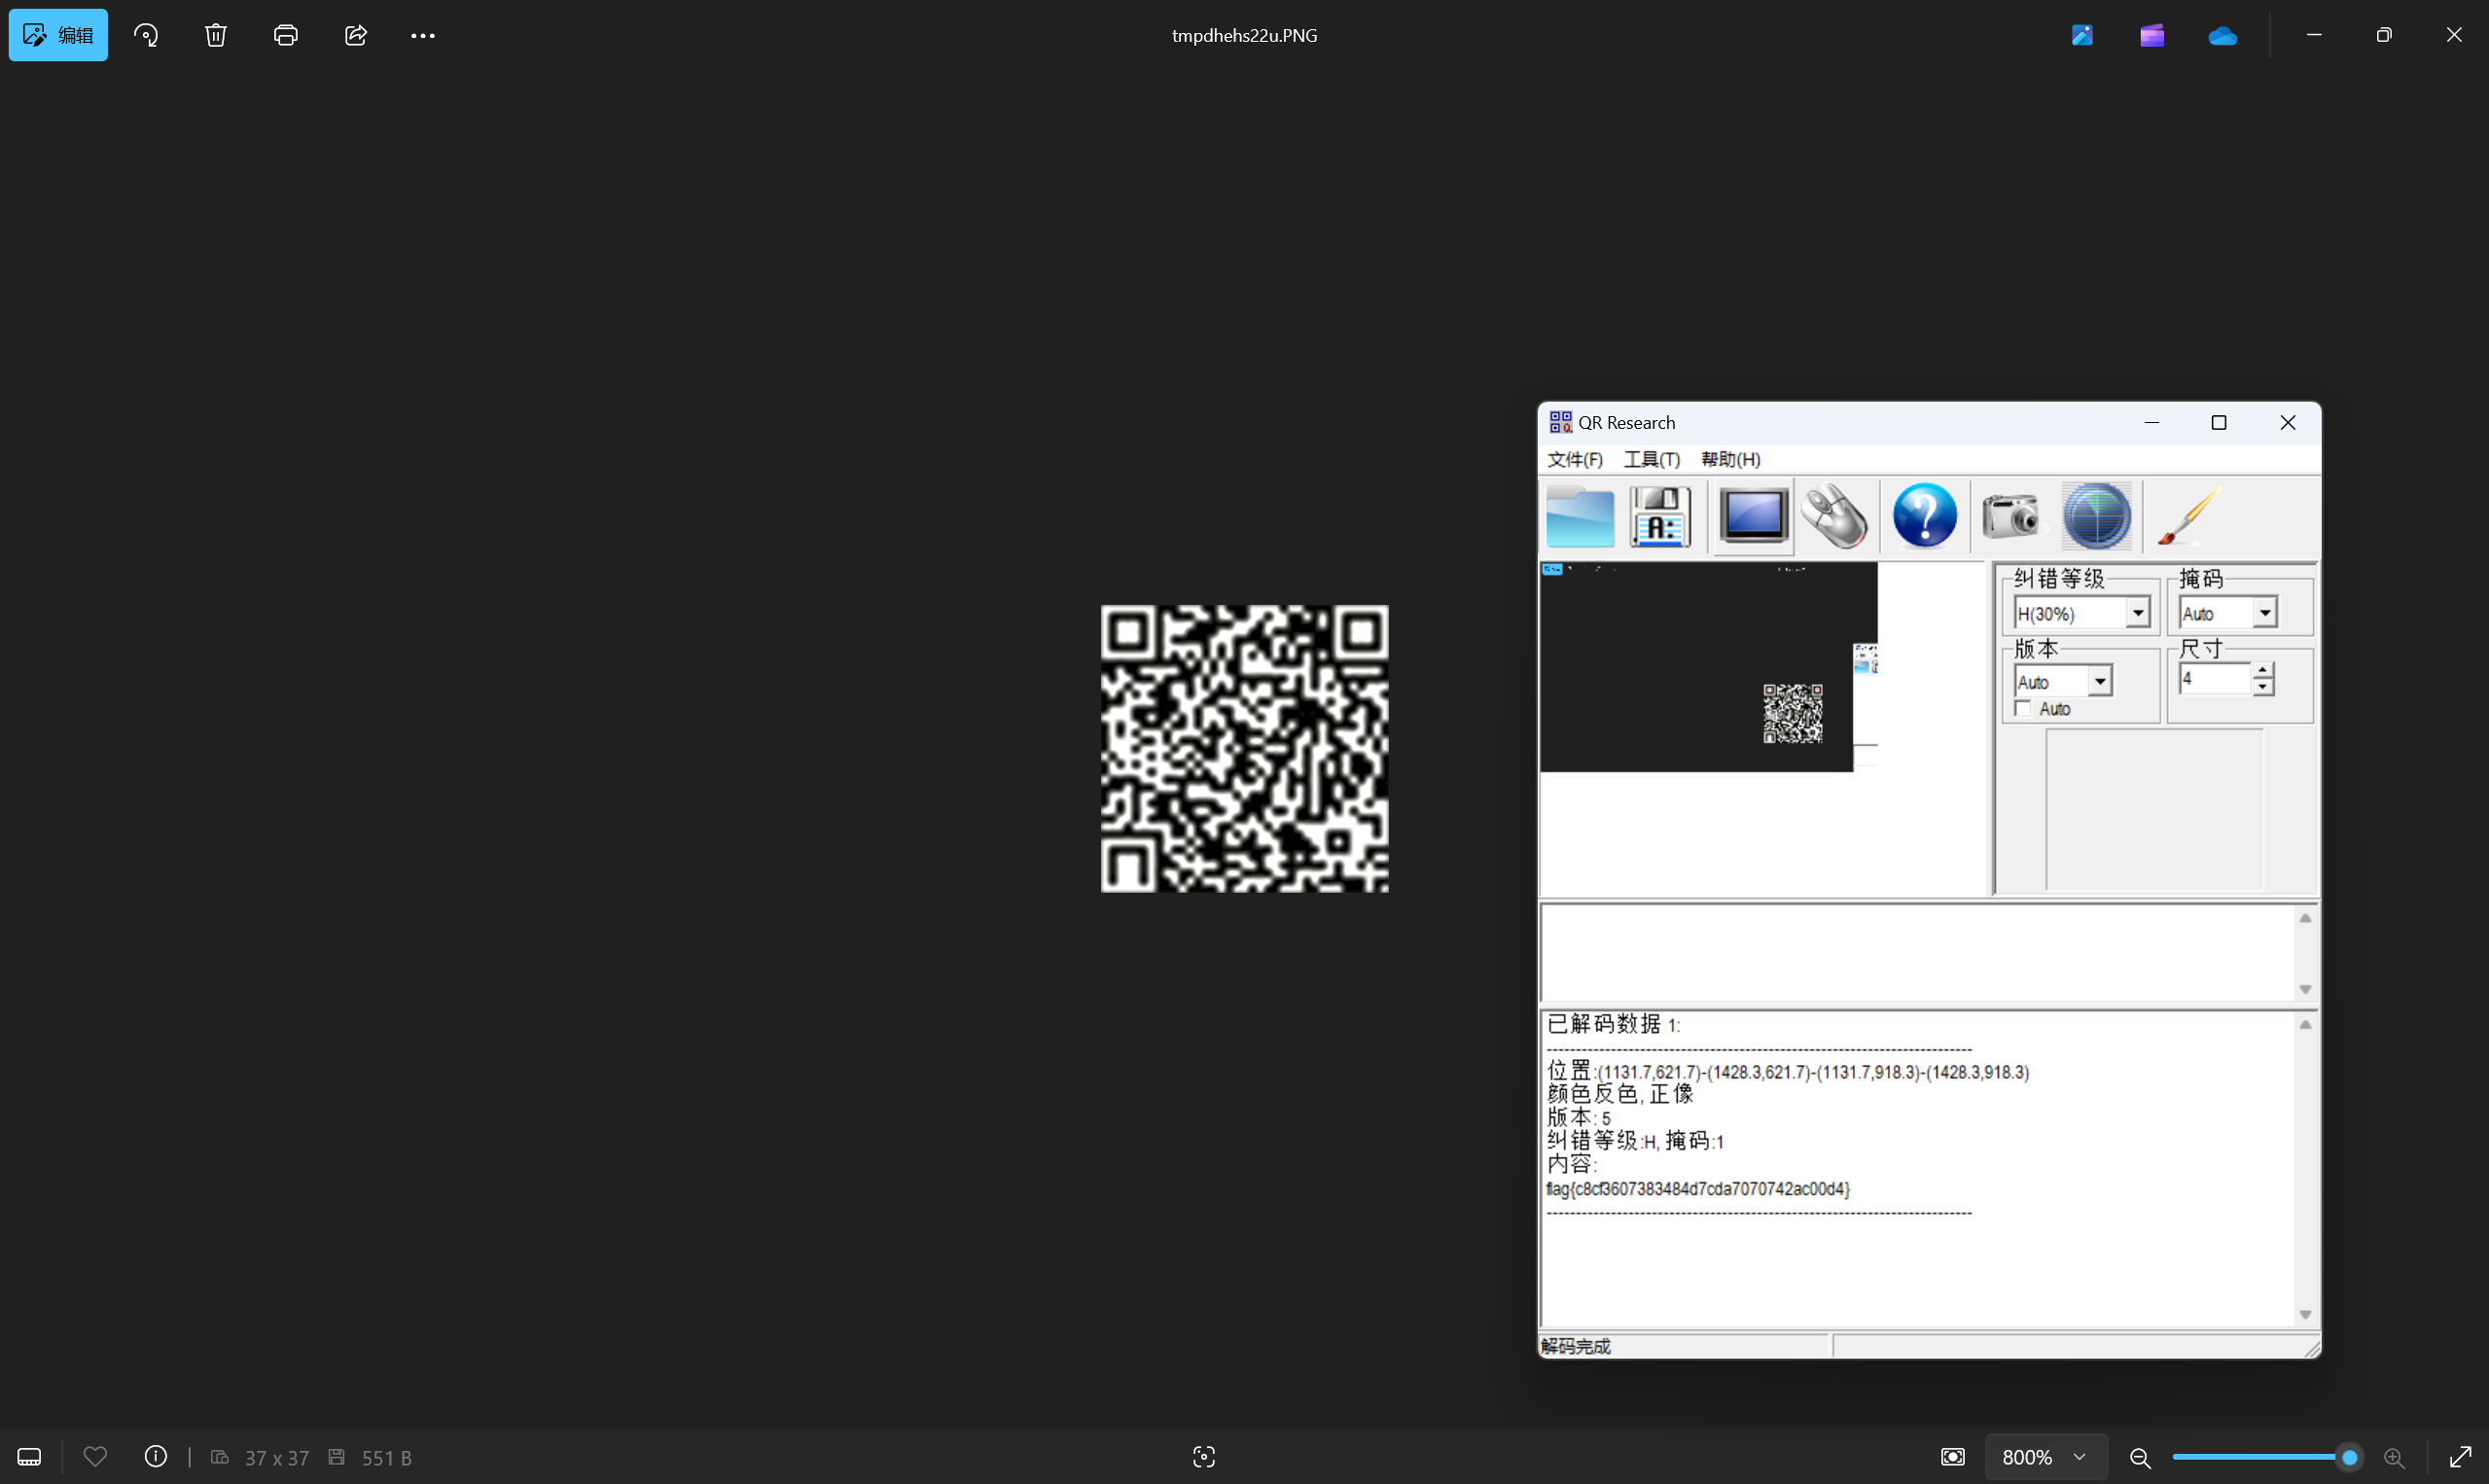Click the Edit (编辑) button in Photos
This screenshot has width=2489, height=1484.
[x=58, y=35]
